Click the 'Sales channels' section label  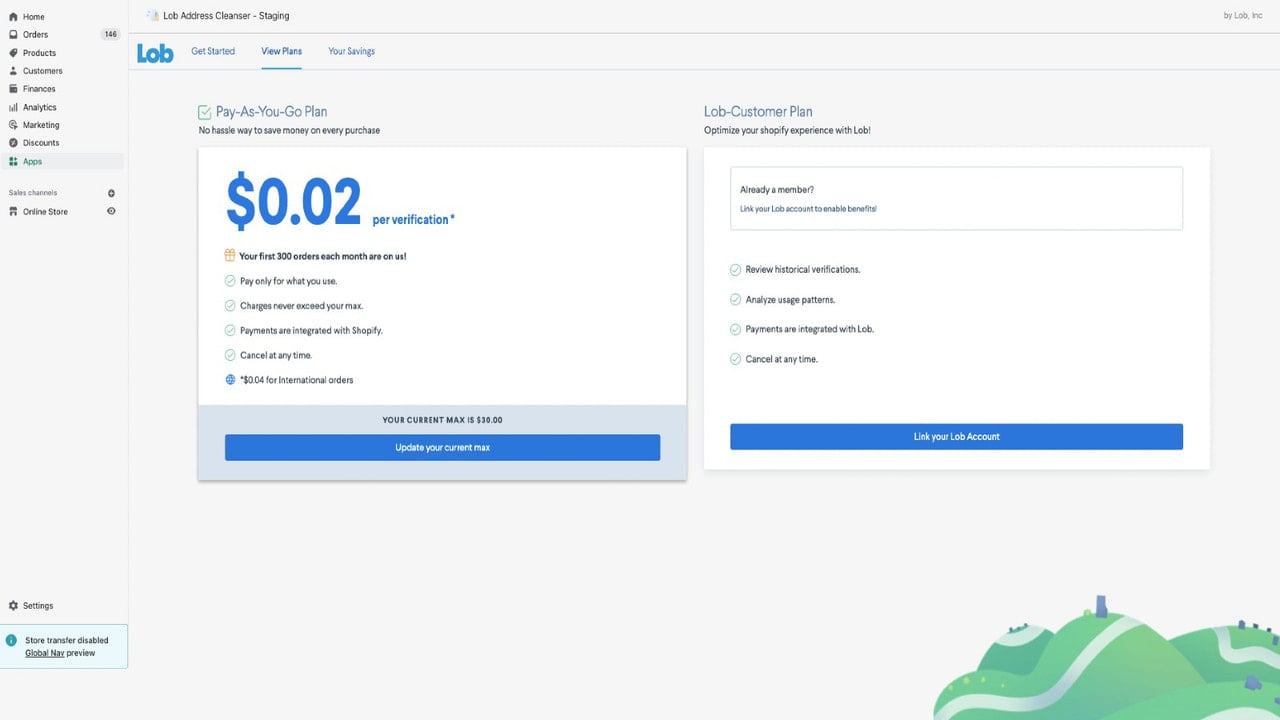(x=33, y=193)
